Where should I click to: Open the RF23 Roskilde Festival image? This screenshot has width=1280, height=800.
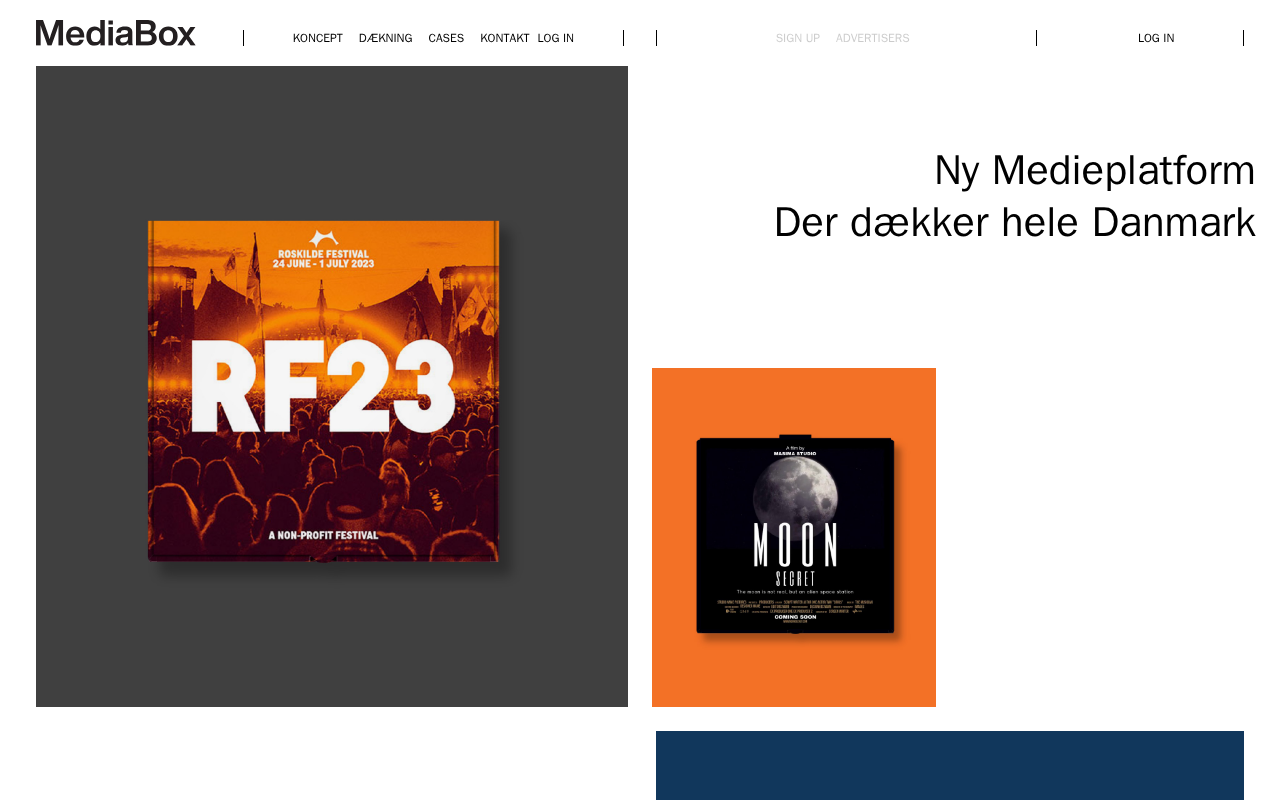[332, 386]
